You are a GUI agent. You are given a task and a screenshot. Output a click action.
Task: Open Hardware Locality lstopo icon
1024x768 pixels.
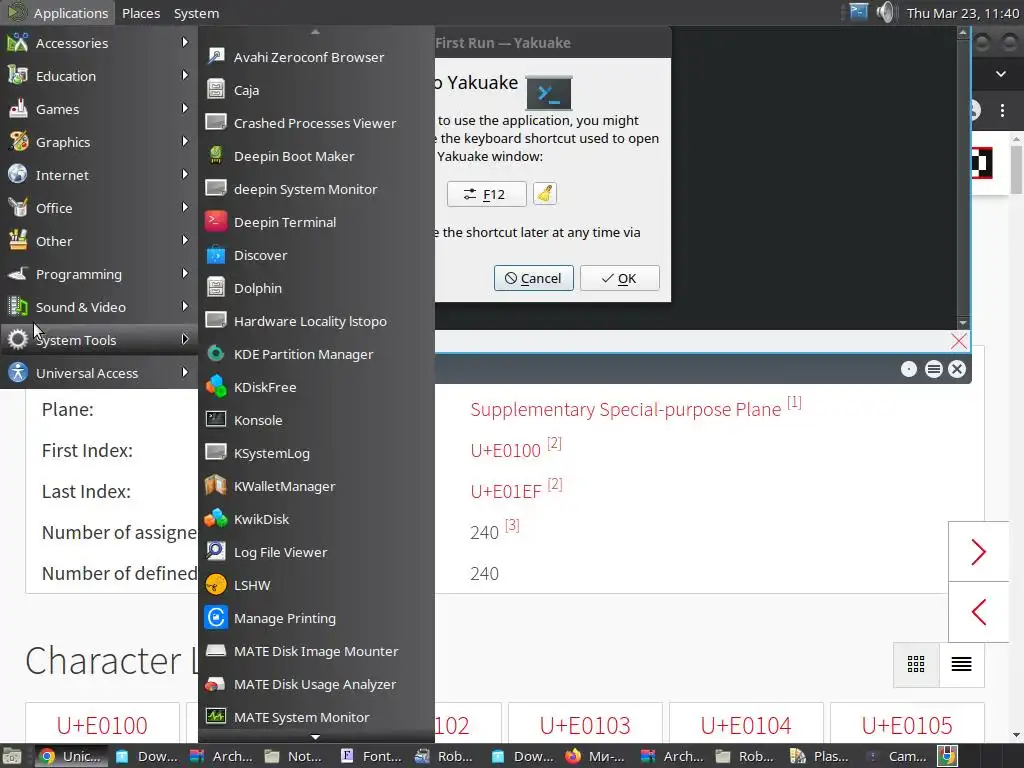point(216,321)
